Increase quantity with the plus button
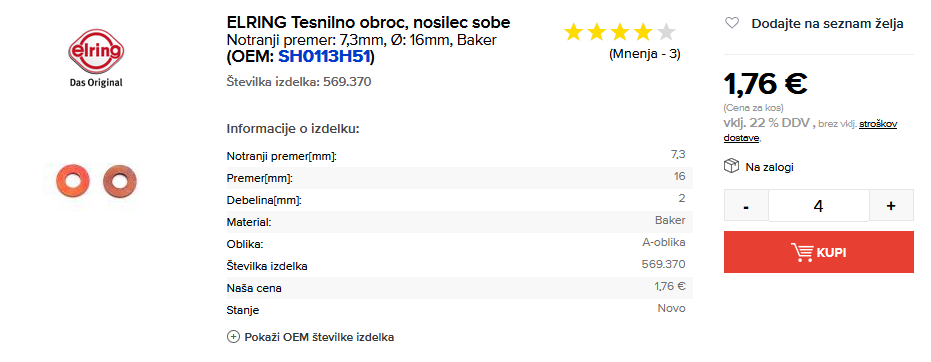 point(891,206)
